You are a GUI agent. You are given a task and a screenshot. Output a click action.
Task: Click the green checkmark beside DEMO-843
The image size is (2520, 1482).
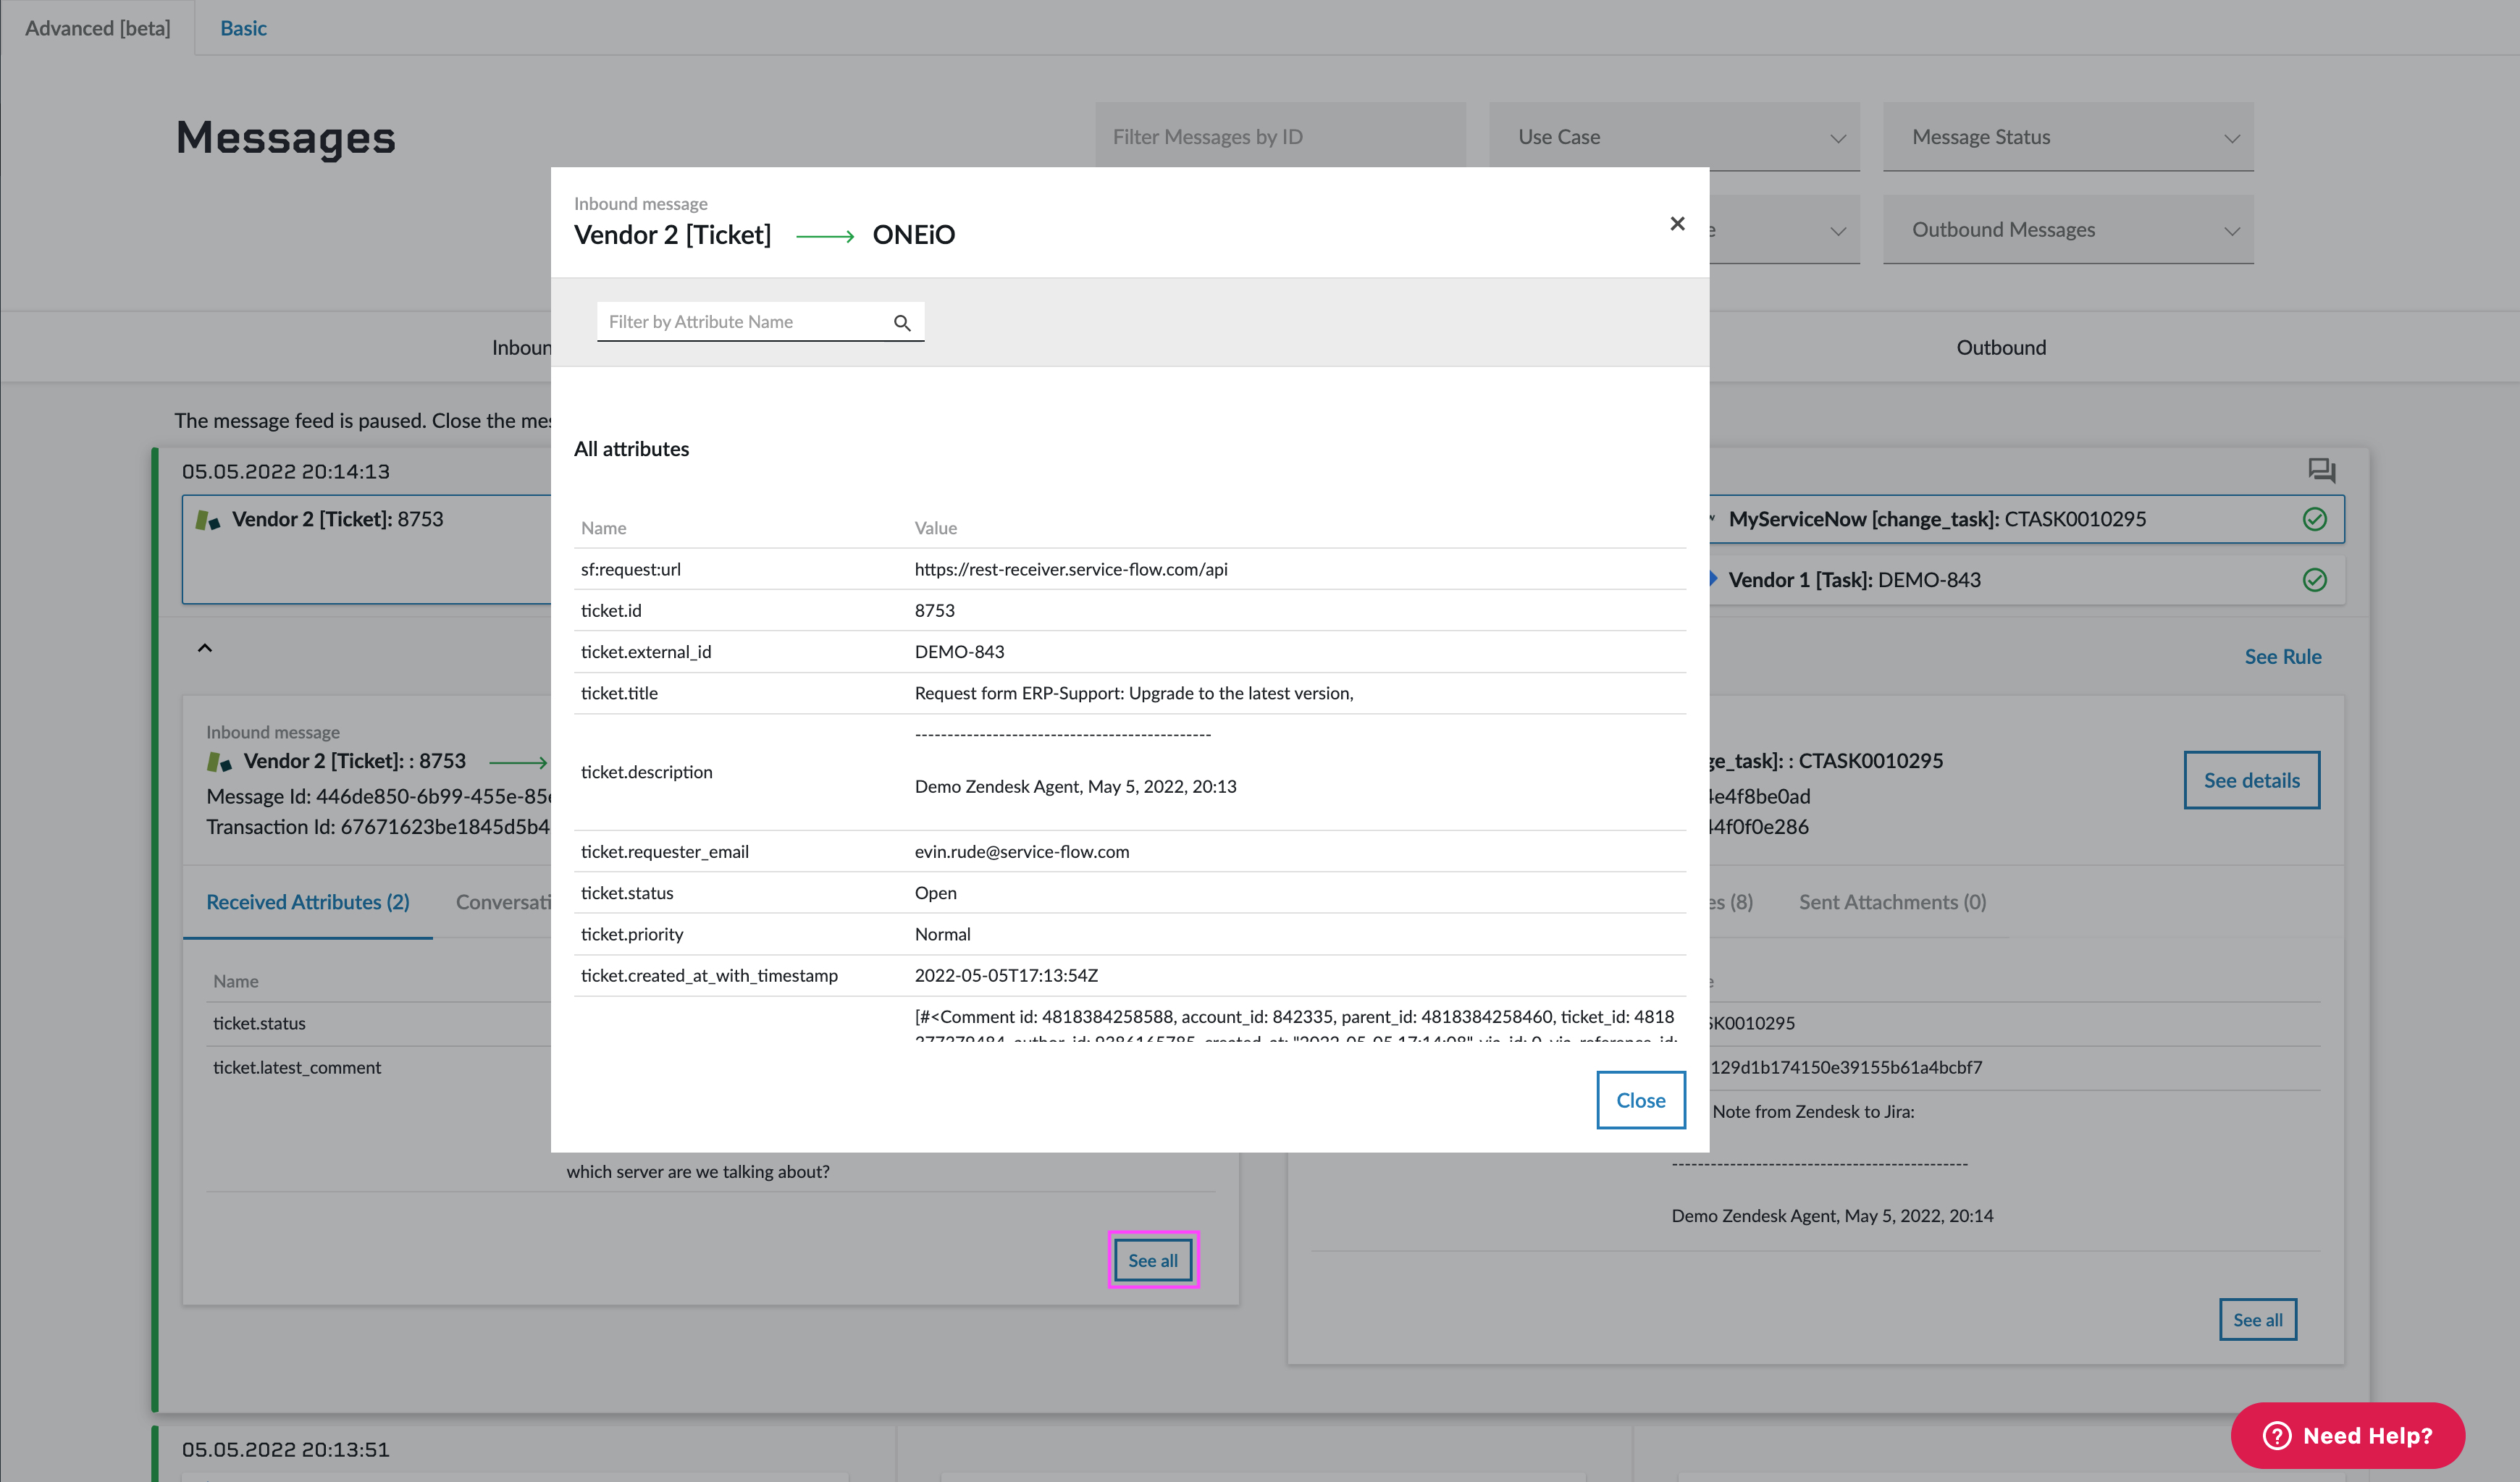tap(2314, 580)
